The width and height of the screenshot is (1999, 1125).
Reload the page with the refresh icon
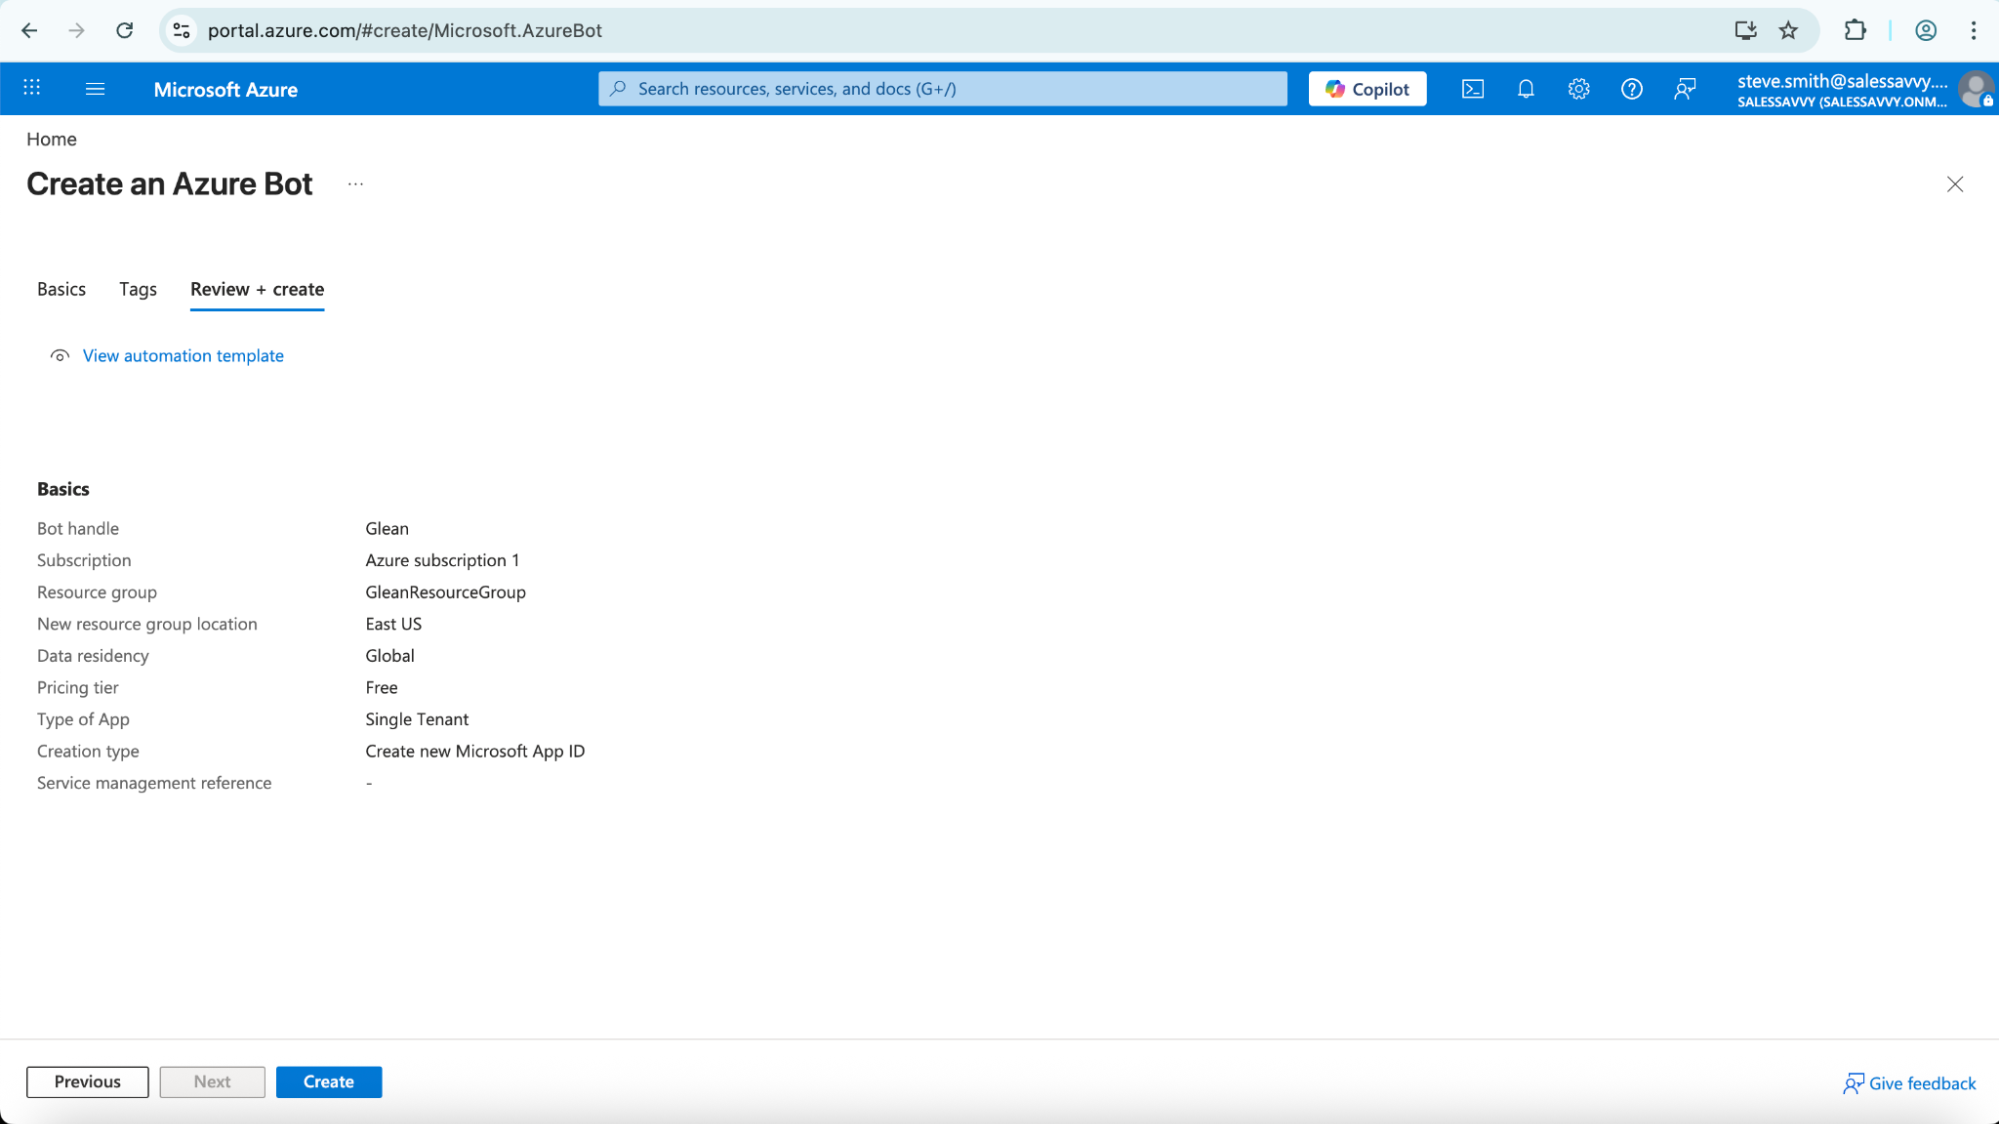(124, 30)
